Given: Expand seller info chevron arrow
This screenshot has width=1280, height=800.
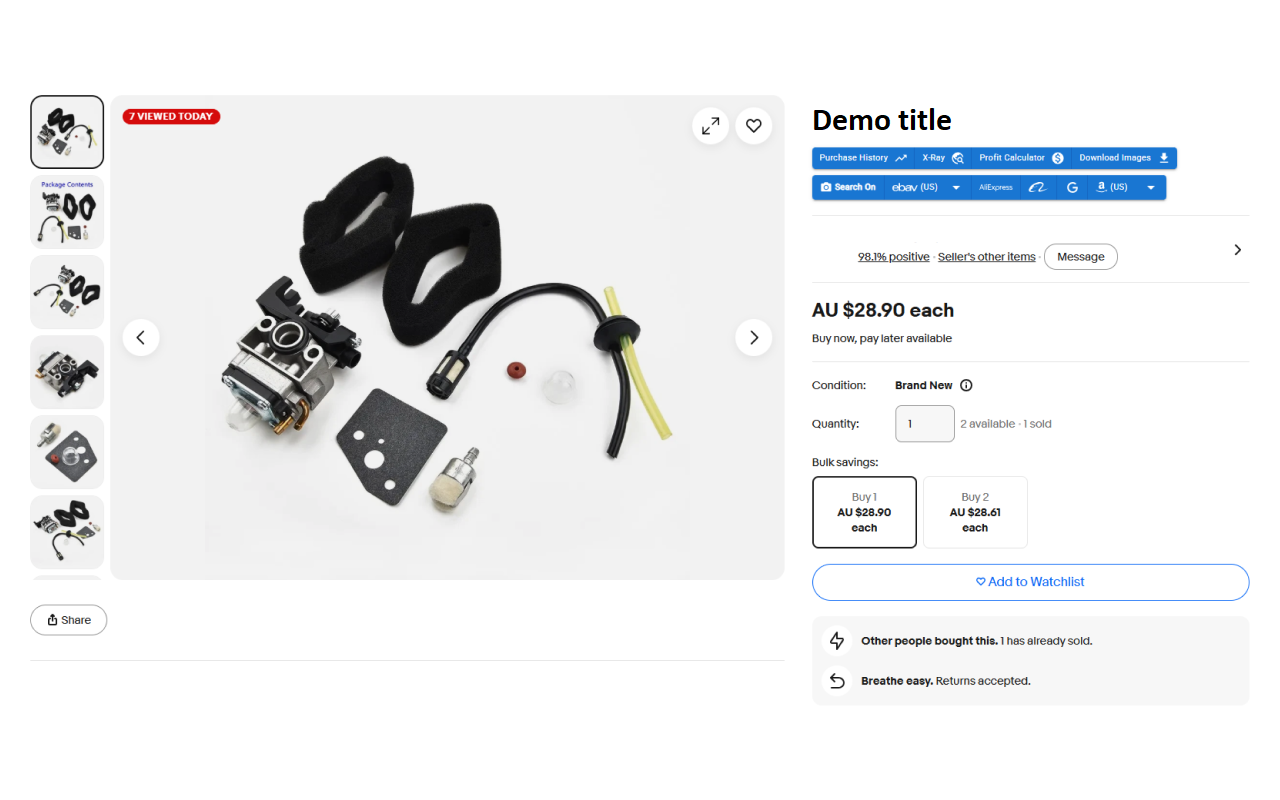Looking at the screenshot, I should 1237,250.
